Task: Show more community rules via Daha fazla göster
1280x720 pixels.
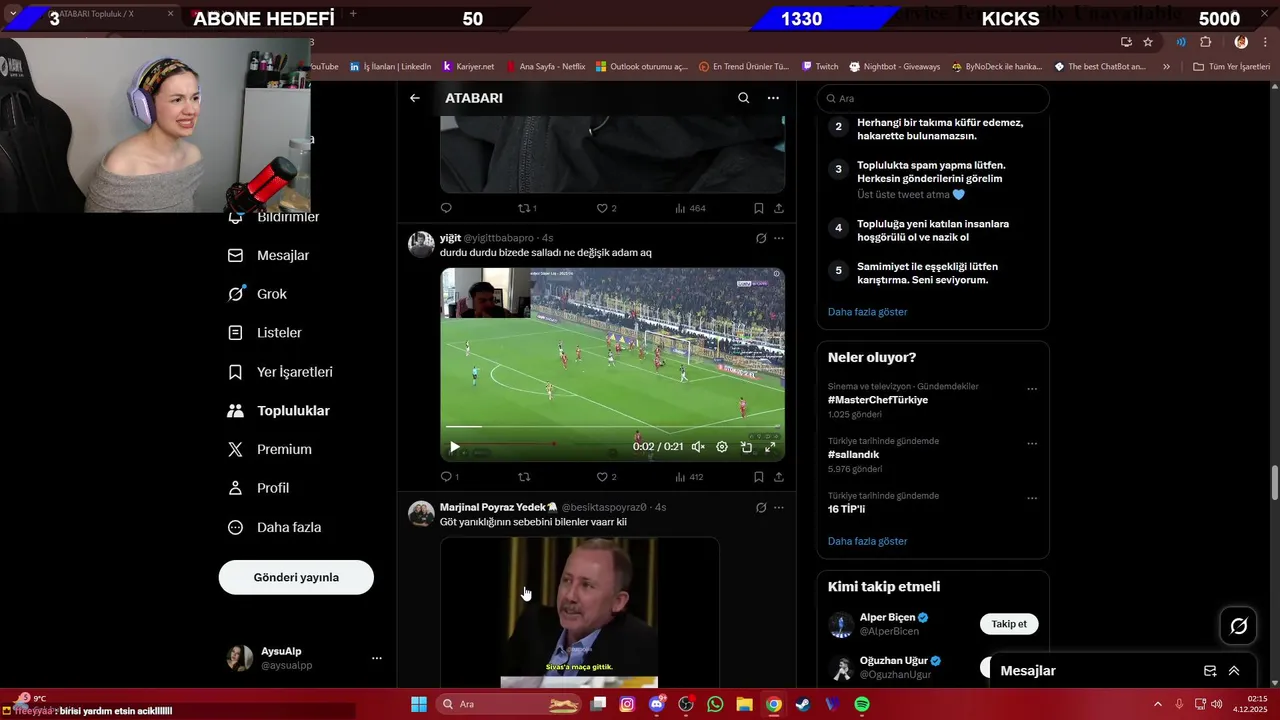Action: [x=867, y=312]
